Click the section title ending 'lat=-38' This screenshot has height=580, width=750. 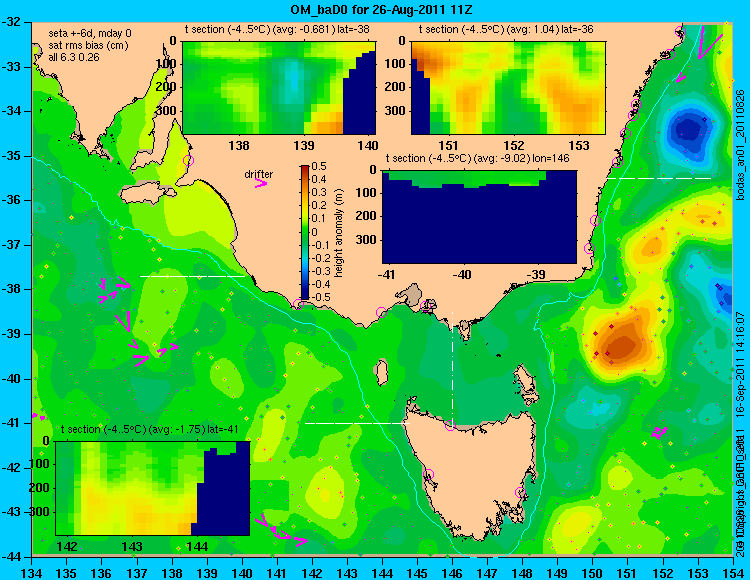tap(277, 29)
